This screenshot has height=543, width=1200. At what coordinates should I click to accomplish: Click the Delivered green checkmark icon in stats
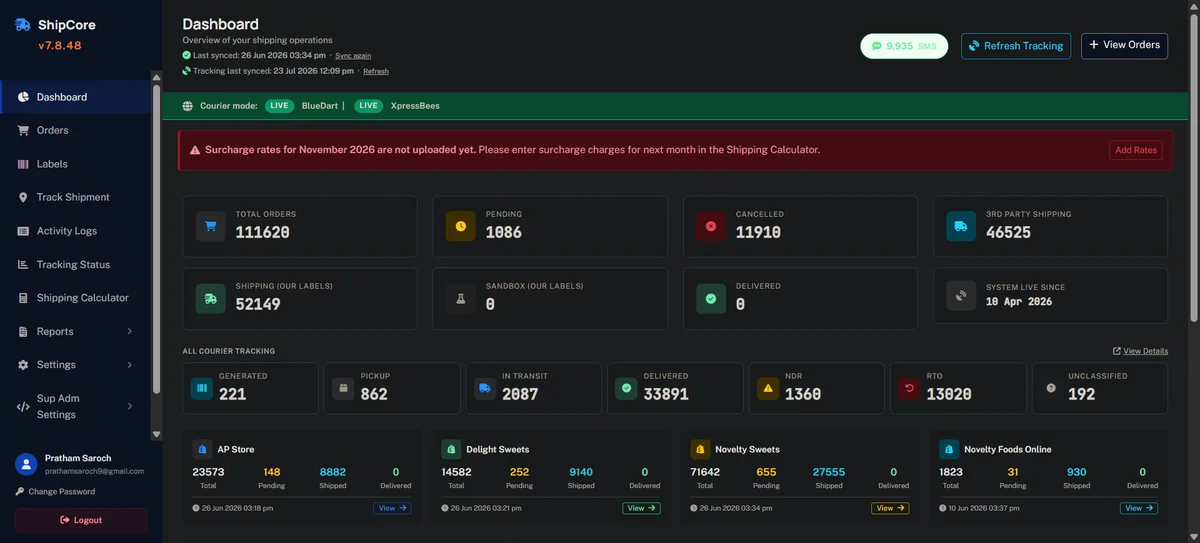711,298
